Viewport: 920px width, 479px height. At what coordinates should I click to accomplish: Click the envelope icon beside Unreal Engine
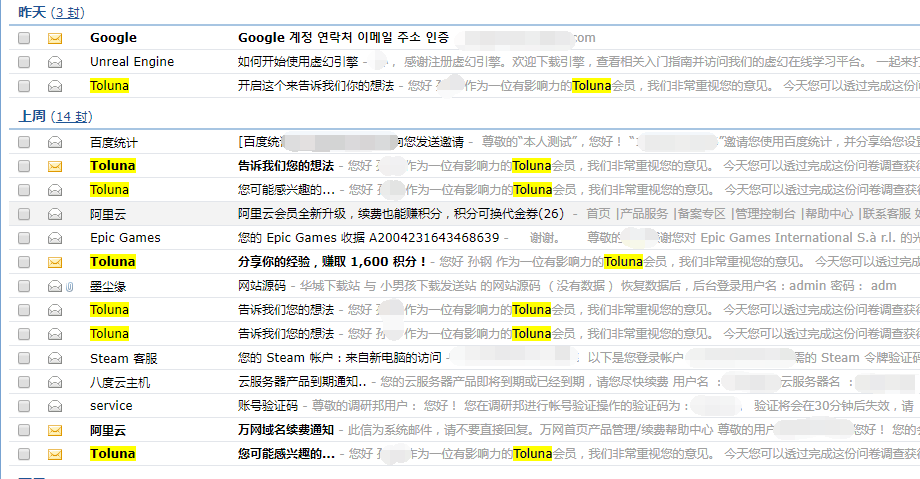click(x=55, y=62)
